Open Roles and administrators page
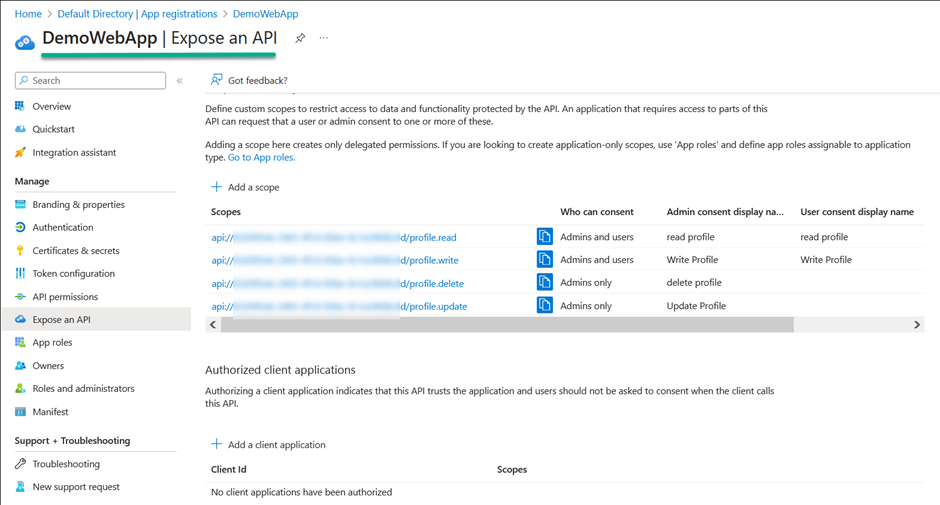 83,389
